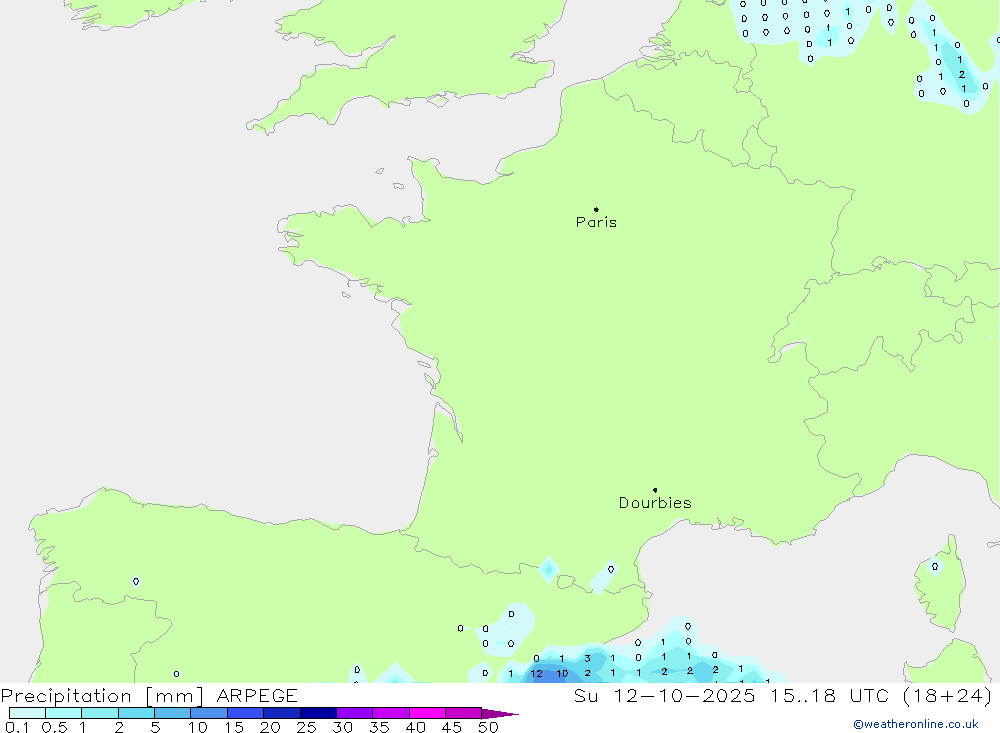Click the '0.5' legend scale label
Viewport: 1000px width, 733px height.
pos(54,727)
